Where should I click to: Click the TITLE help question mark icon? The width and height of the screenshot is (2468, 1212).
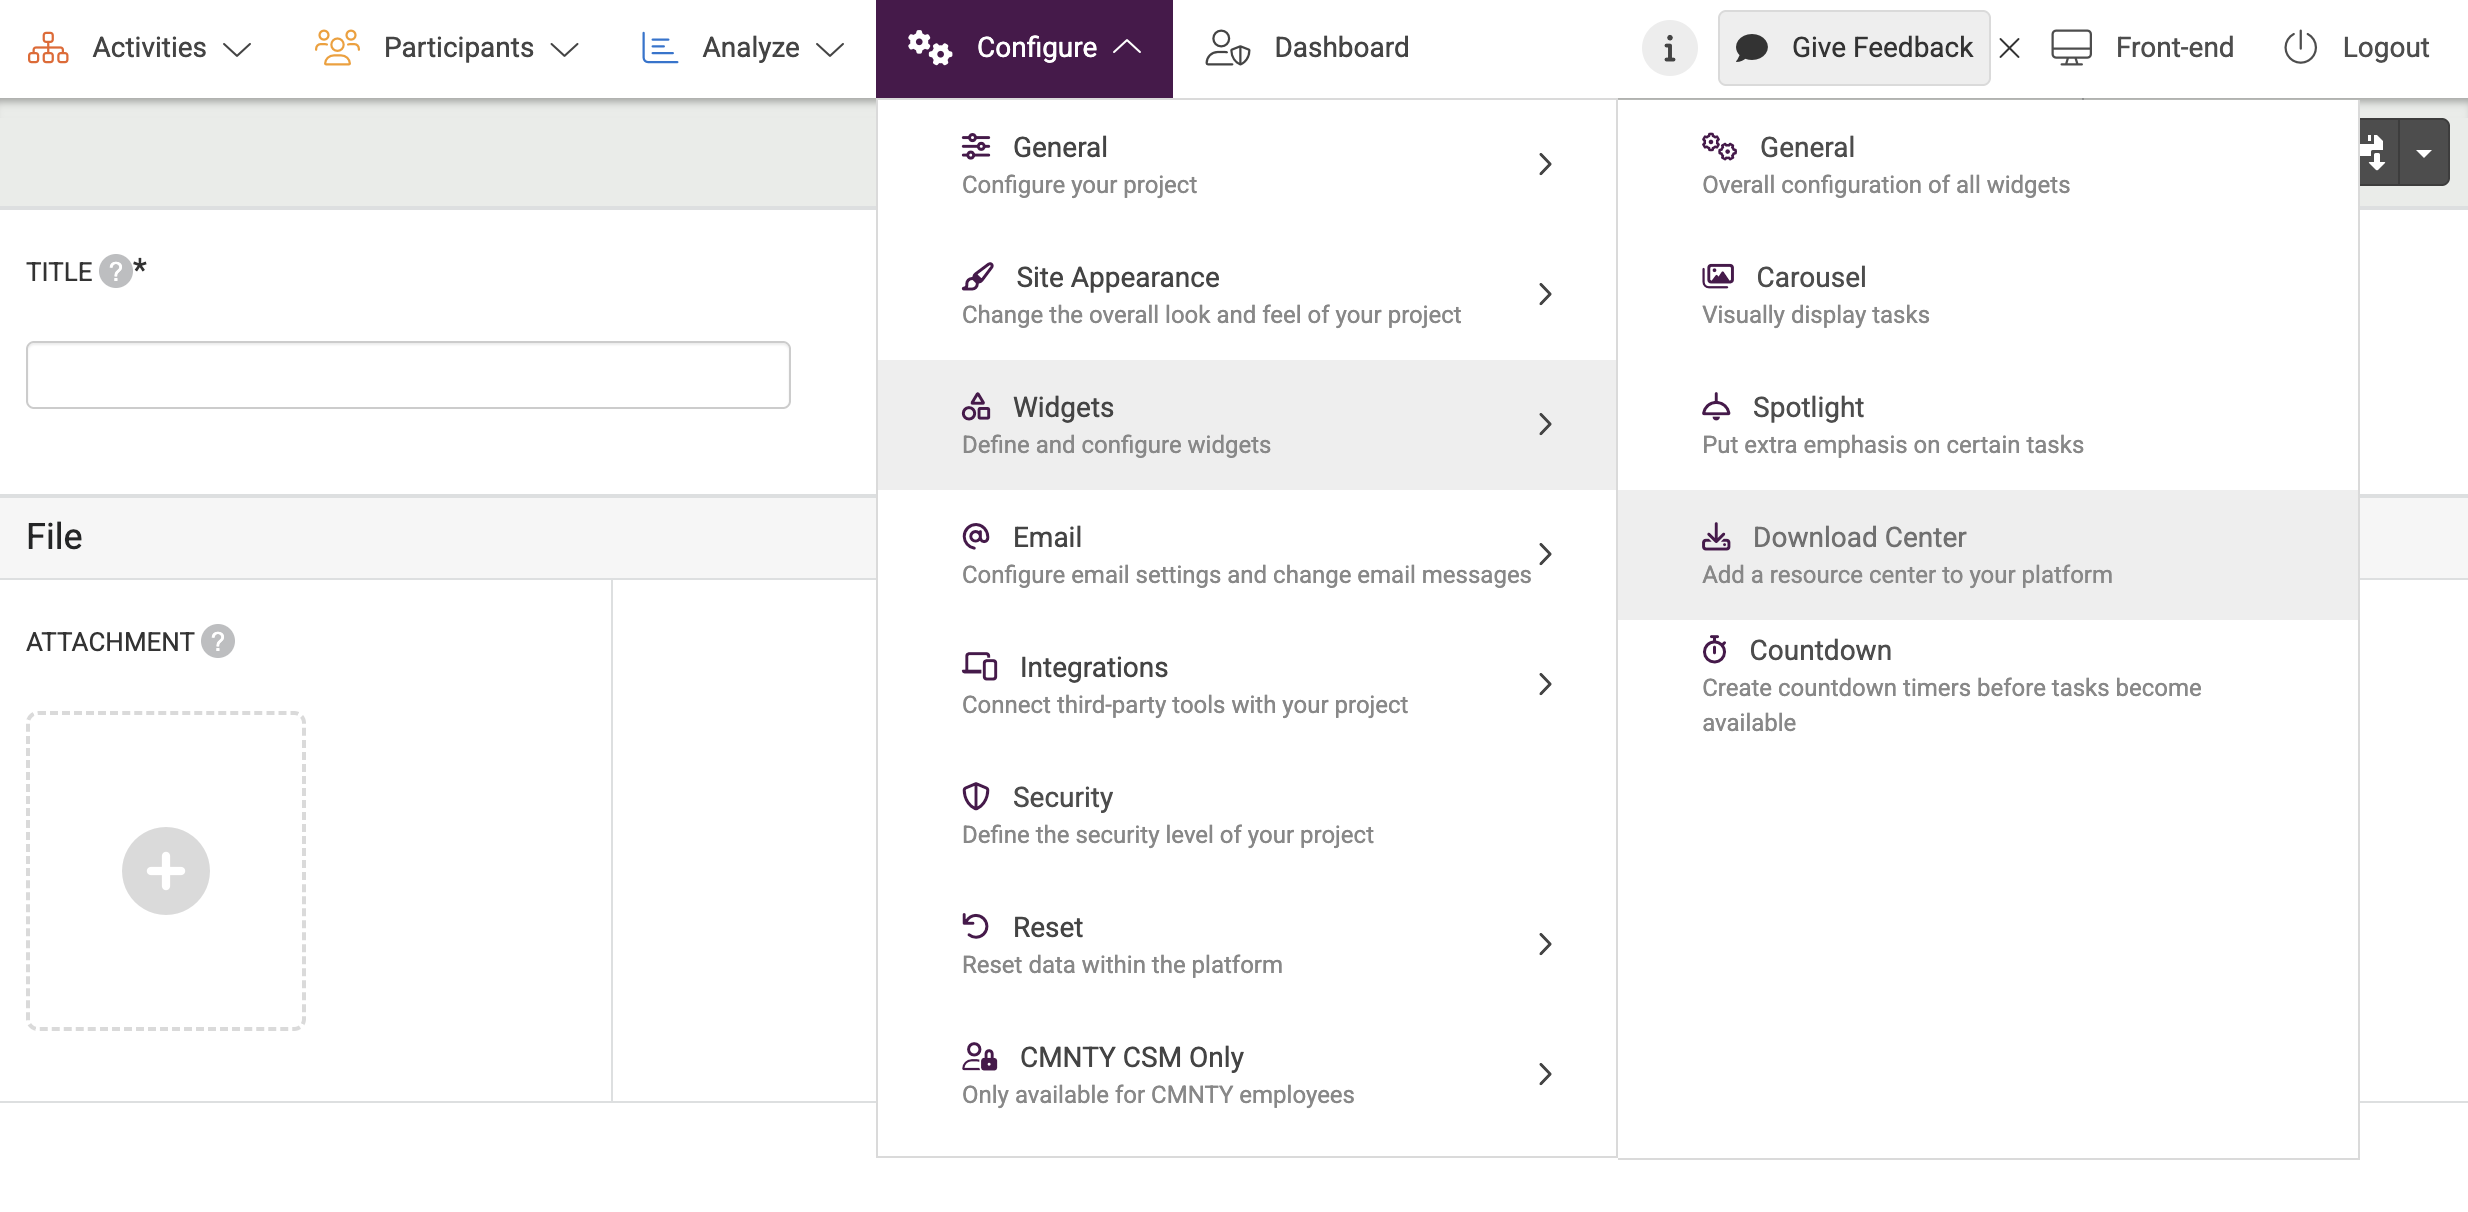pyautogui.click(x=116, y=271)
